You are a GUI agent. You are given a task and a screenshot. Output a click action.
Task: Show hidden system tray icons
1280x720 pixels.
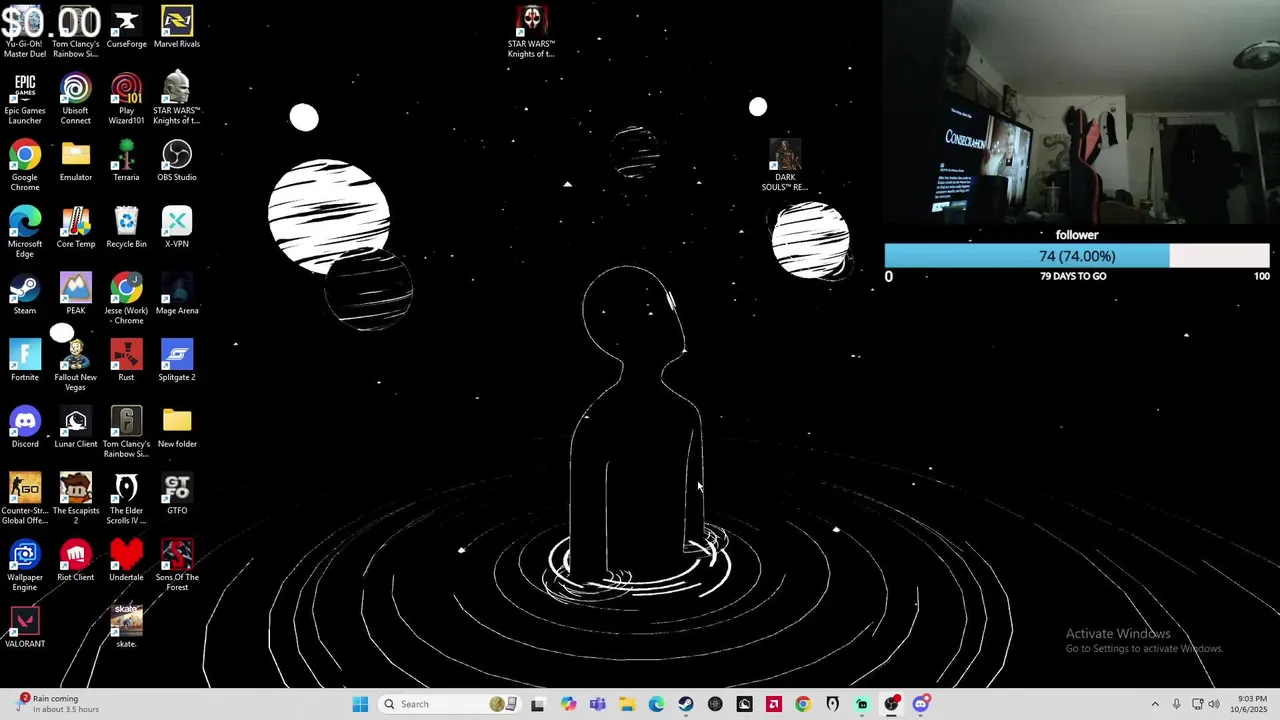click(1155, 704)
